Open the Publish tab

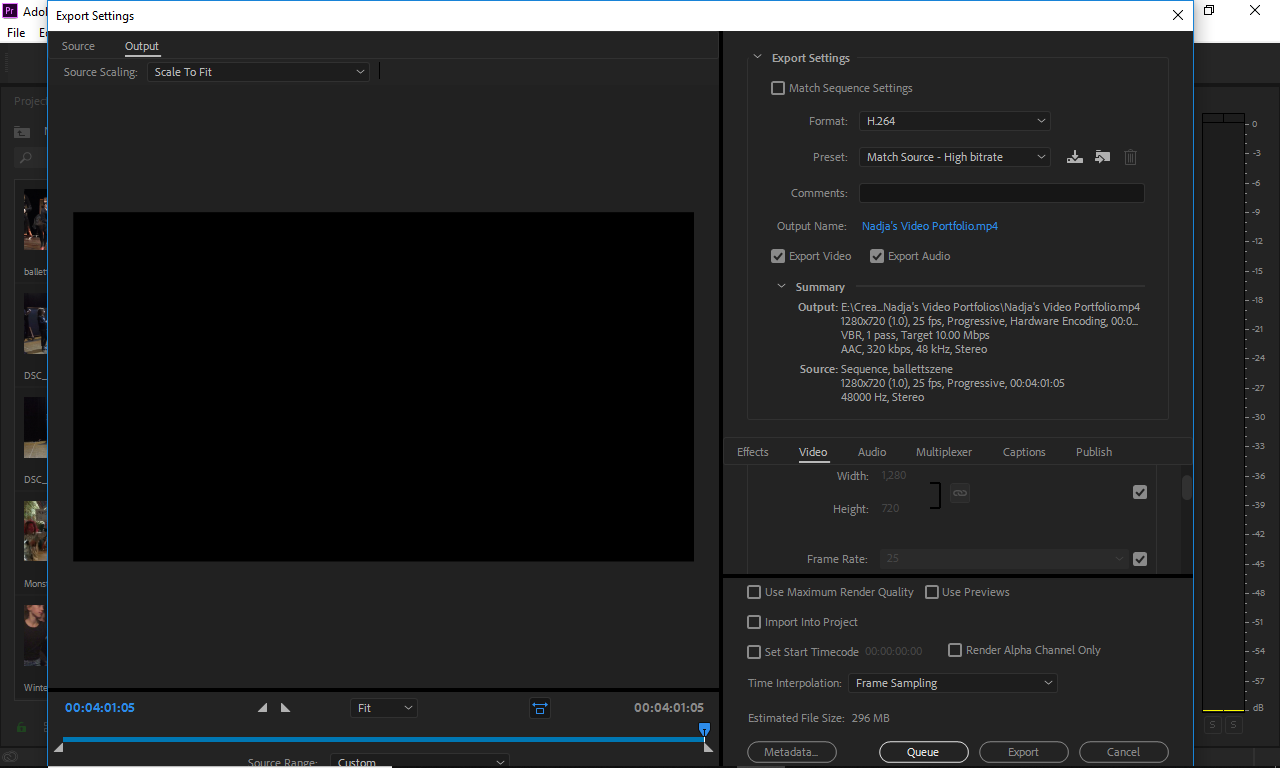tap(1094, 452)
